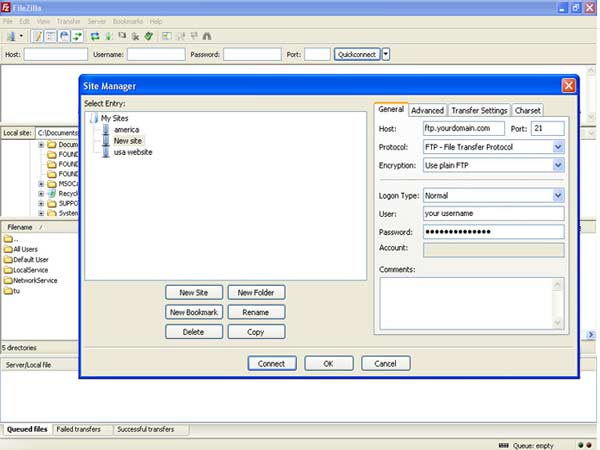The width and height of the screenshot is (600, 450).
Task: Open the Site Manager toolbar icon
Action: (11, 36)
